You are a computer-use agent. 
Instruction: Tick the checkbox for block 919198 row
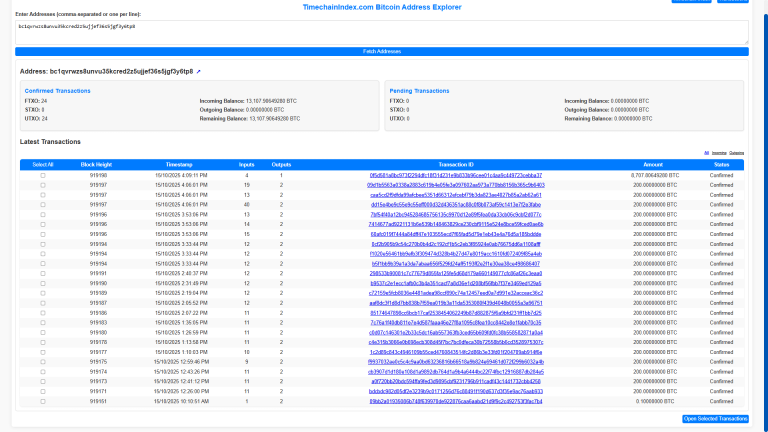[x=43, y=175]
